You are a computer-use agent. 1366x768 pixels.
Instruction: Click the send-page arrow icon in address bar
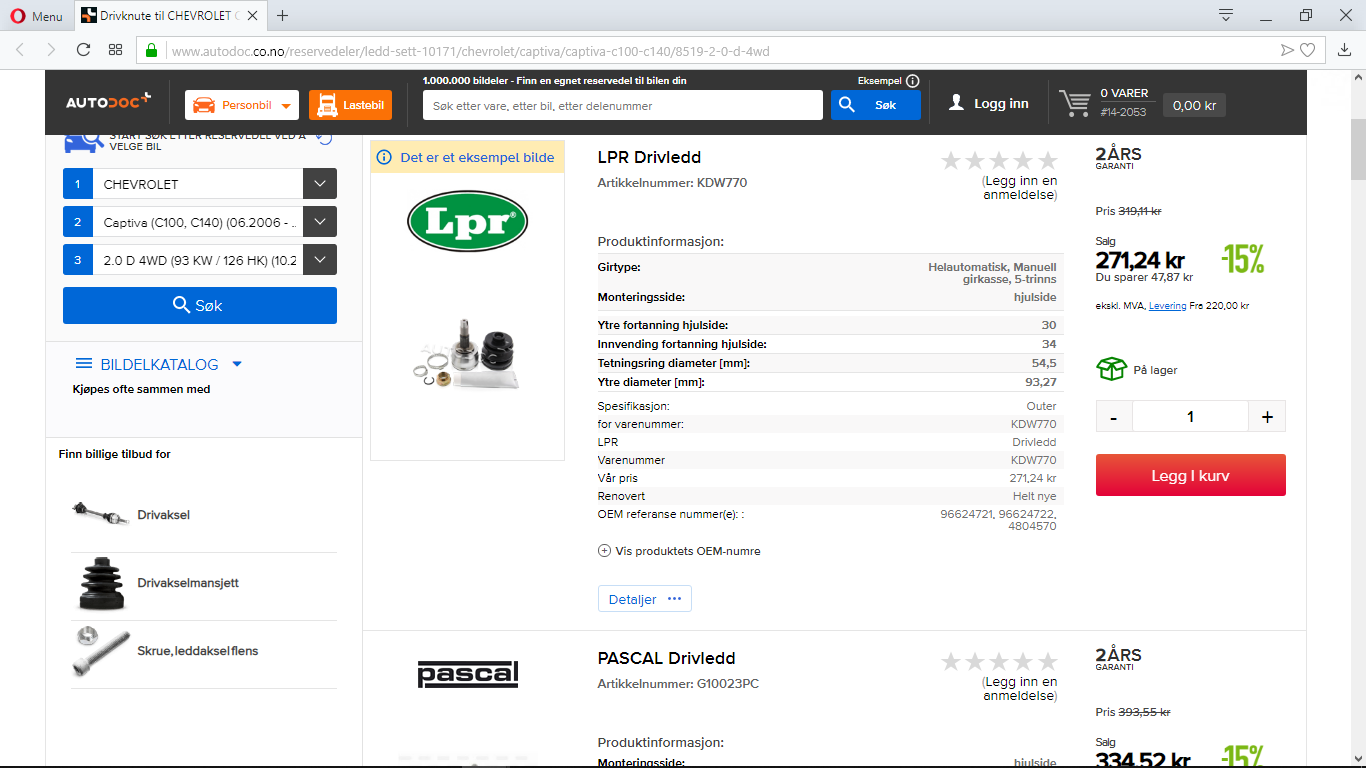pos(1287,50)
